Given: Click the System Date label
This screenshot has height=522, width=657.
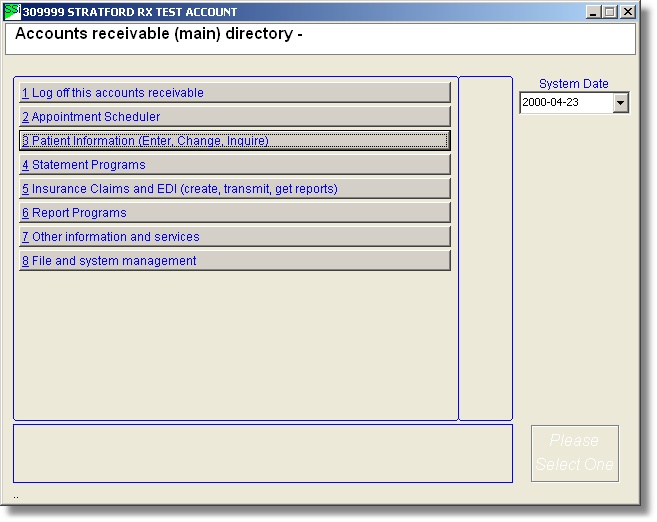Looking at the screenshot, I should 573,84.
